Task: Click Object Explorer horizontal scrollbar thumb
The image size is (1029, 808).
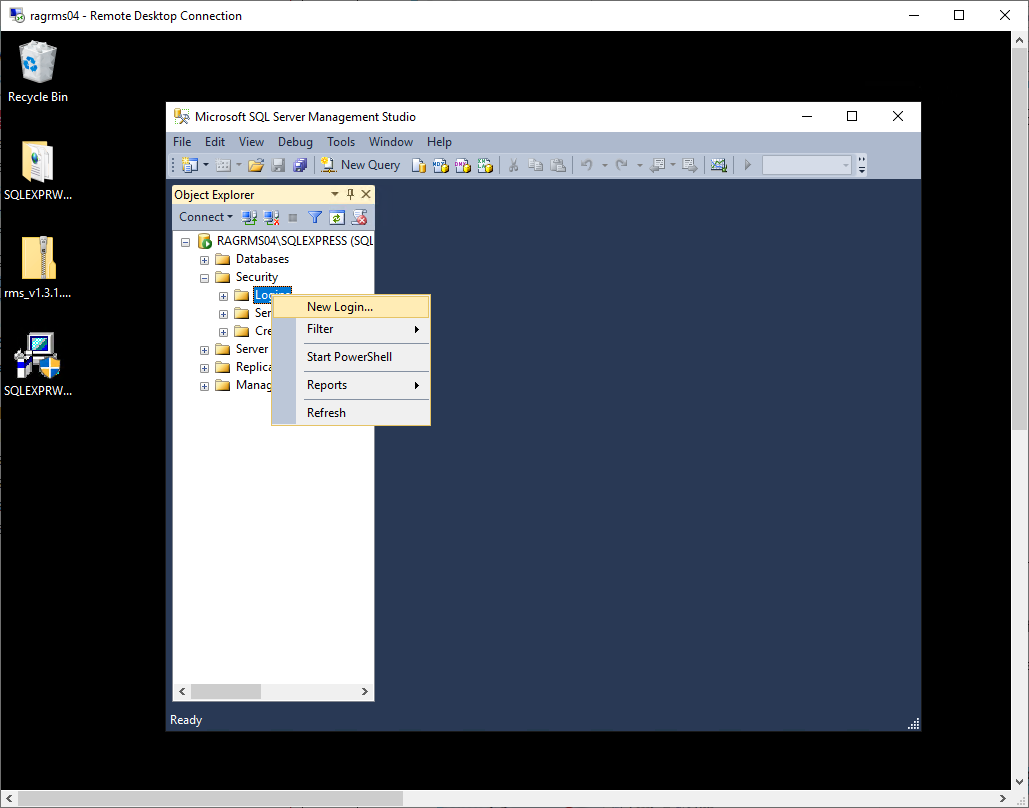Action: point(226,691)
